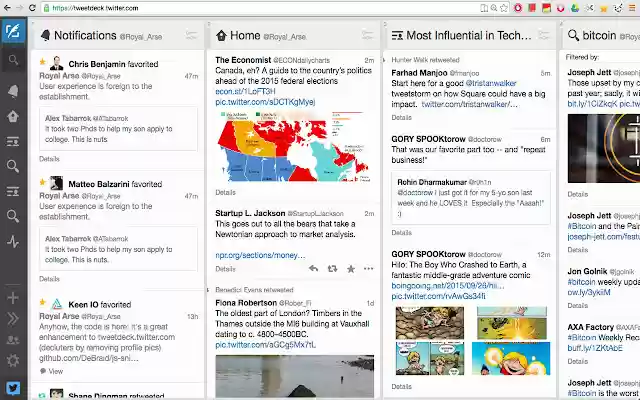
Task: Click the Twitter bird logo in sidebar
Action: click(13, 388)
